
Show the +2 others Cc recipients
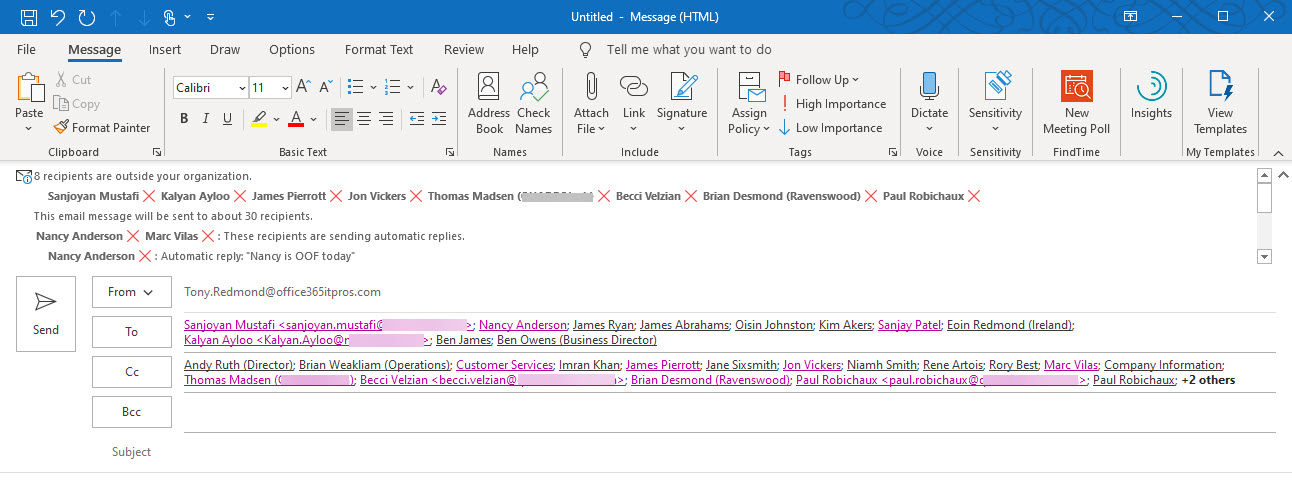coord(1208,380)
